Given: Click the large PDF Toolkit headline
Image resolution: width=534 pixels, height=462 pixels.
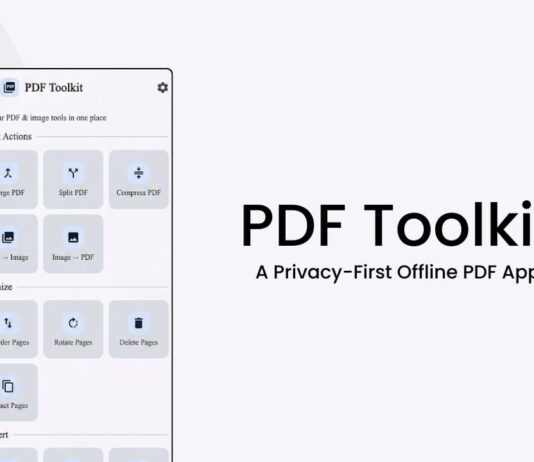Looking at the screenshot, I should click(x=387, y=225).
